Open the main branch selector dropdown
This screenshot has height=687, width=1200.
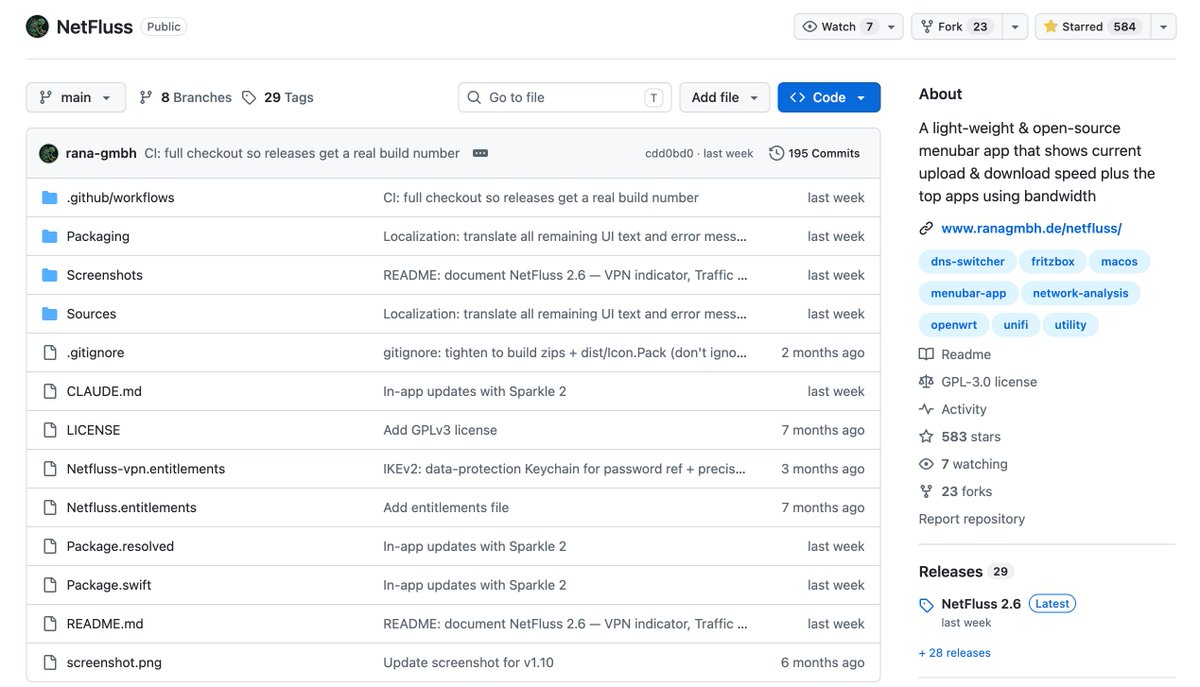[x=76, y=97]
